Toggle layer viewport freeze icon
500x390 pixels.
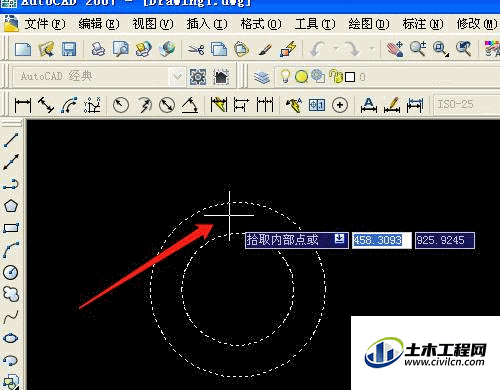pyautogui.click(x=318, y=76)
